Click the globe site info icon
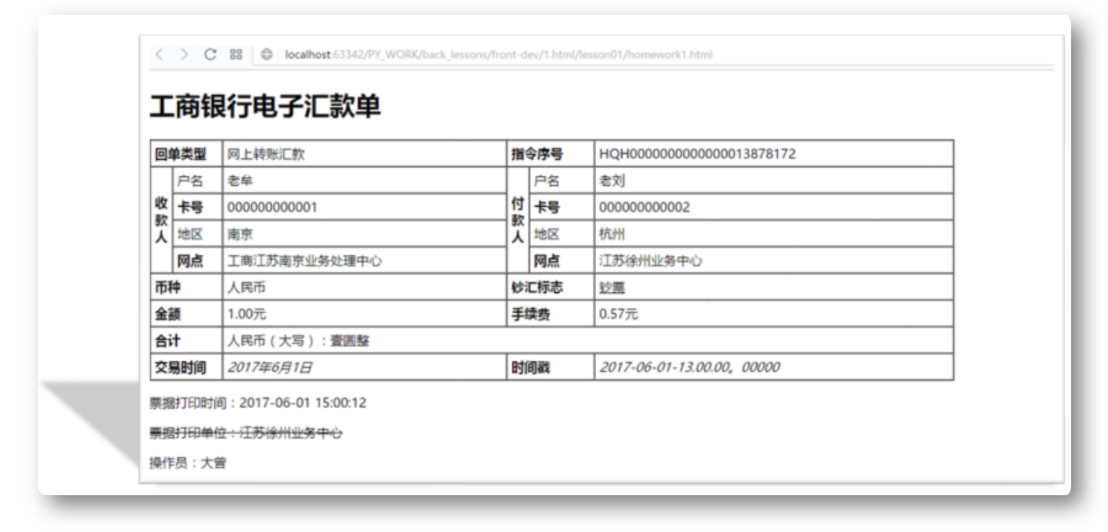 [x=266, y=54]
